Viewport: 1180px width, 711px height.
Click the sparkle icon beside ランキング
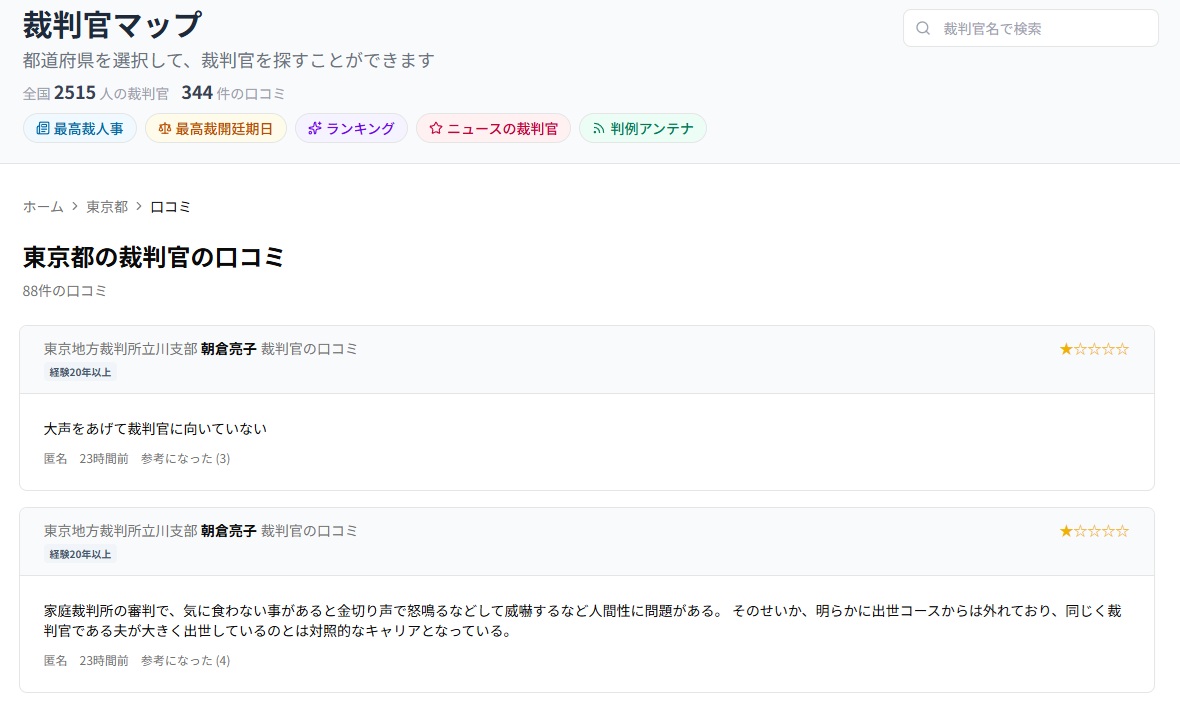click(314, 129)
